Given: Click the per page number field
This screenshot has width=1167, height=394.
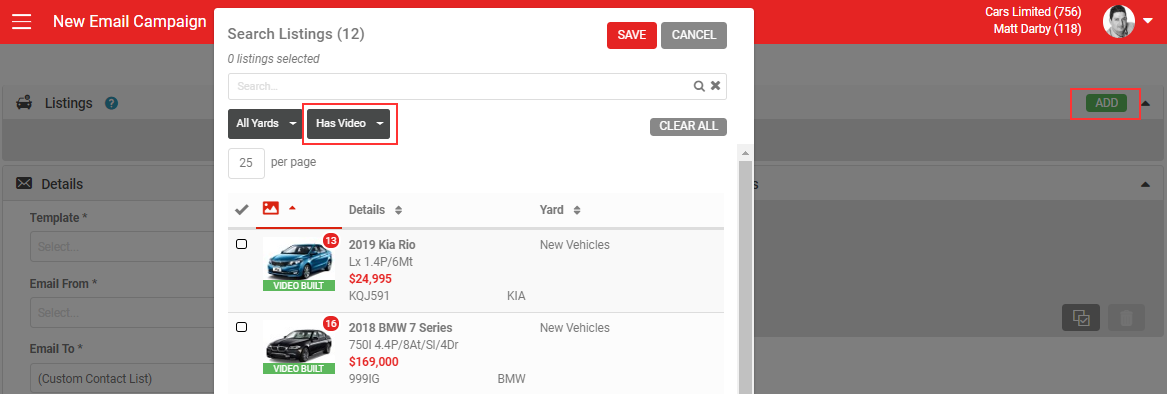Looking at the screenshot, I should click(x=246, y=163).
